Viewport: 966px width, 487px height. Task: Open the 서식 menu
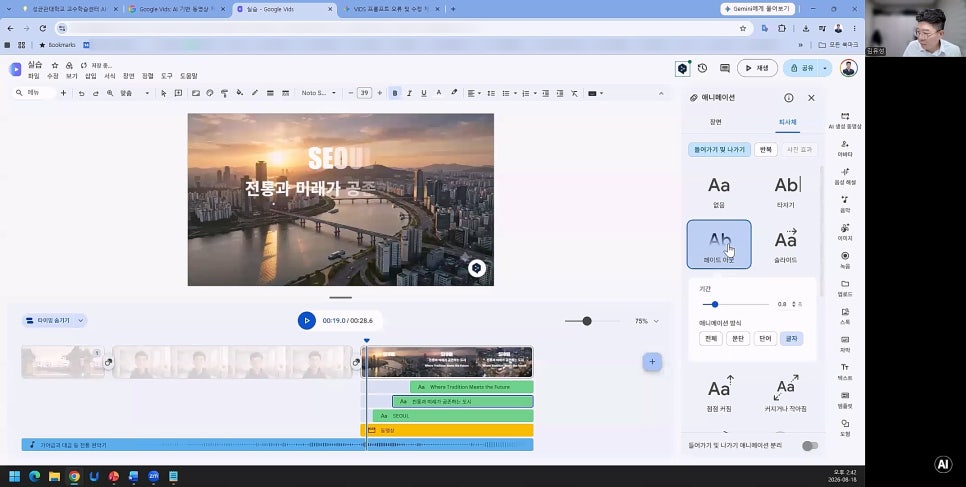(x=110, y=76)
